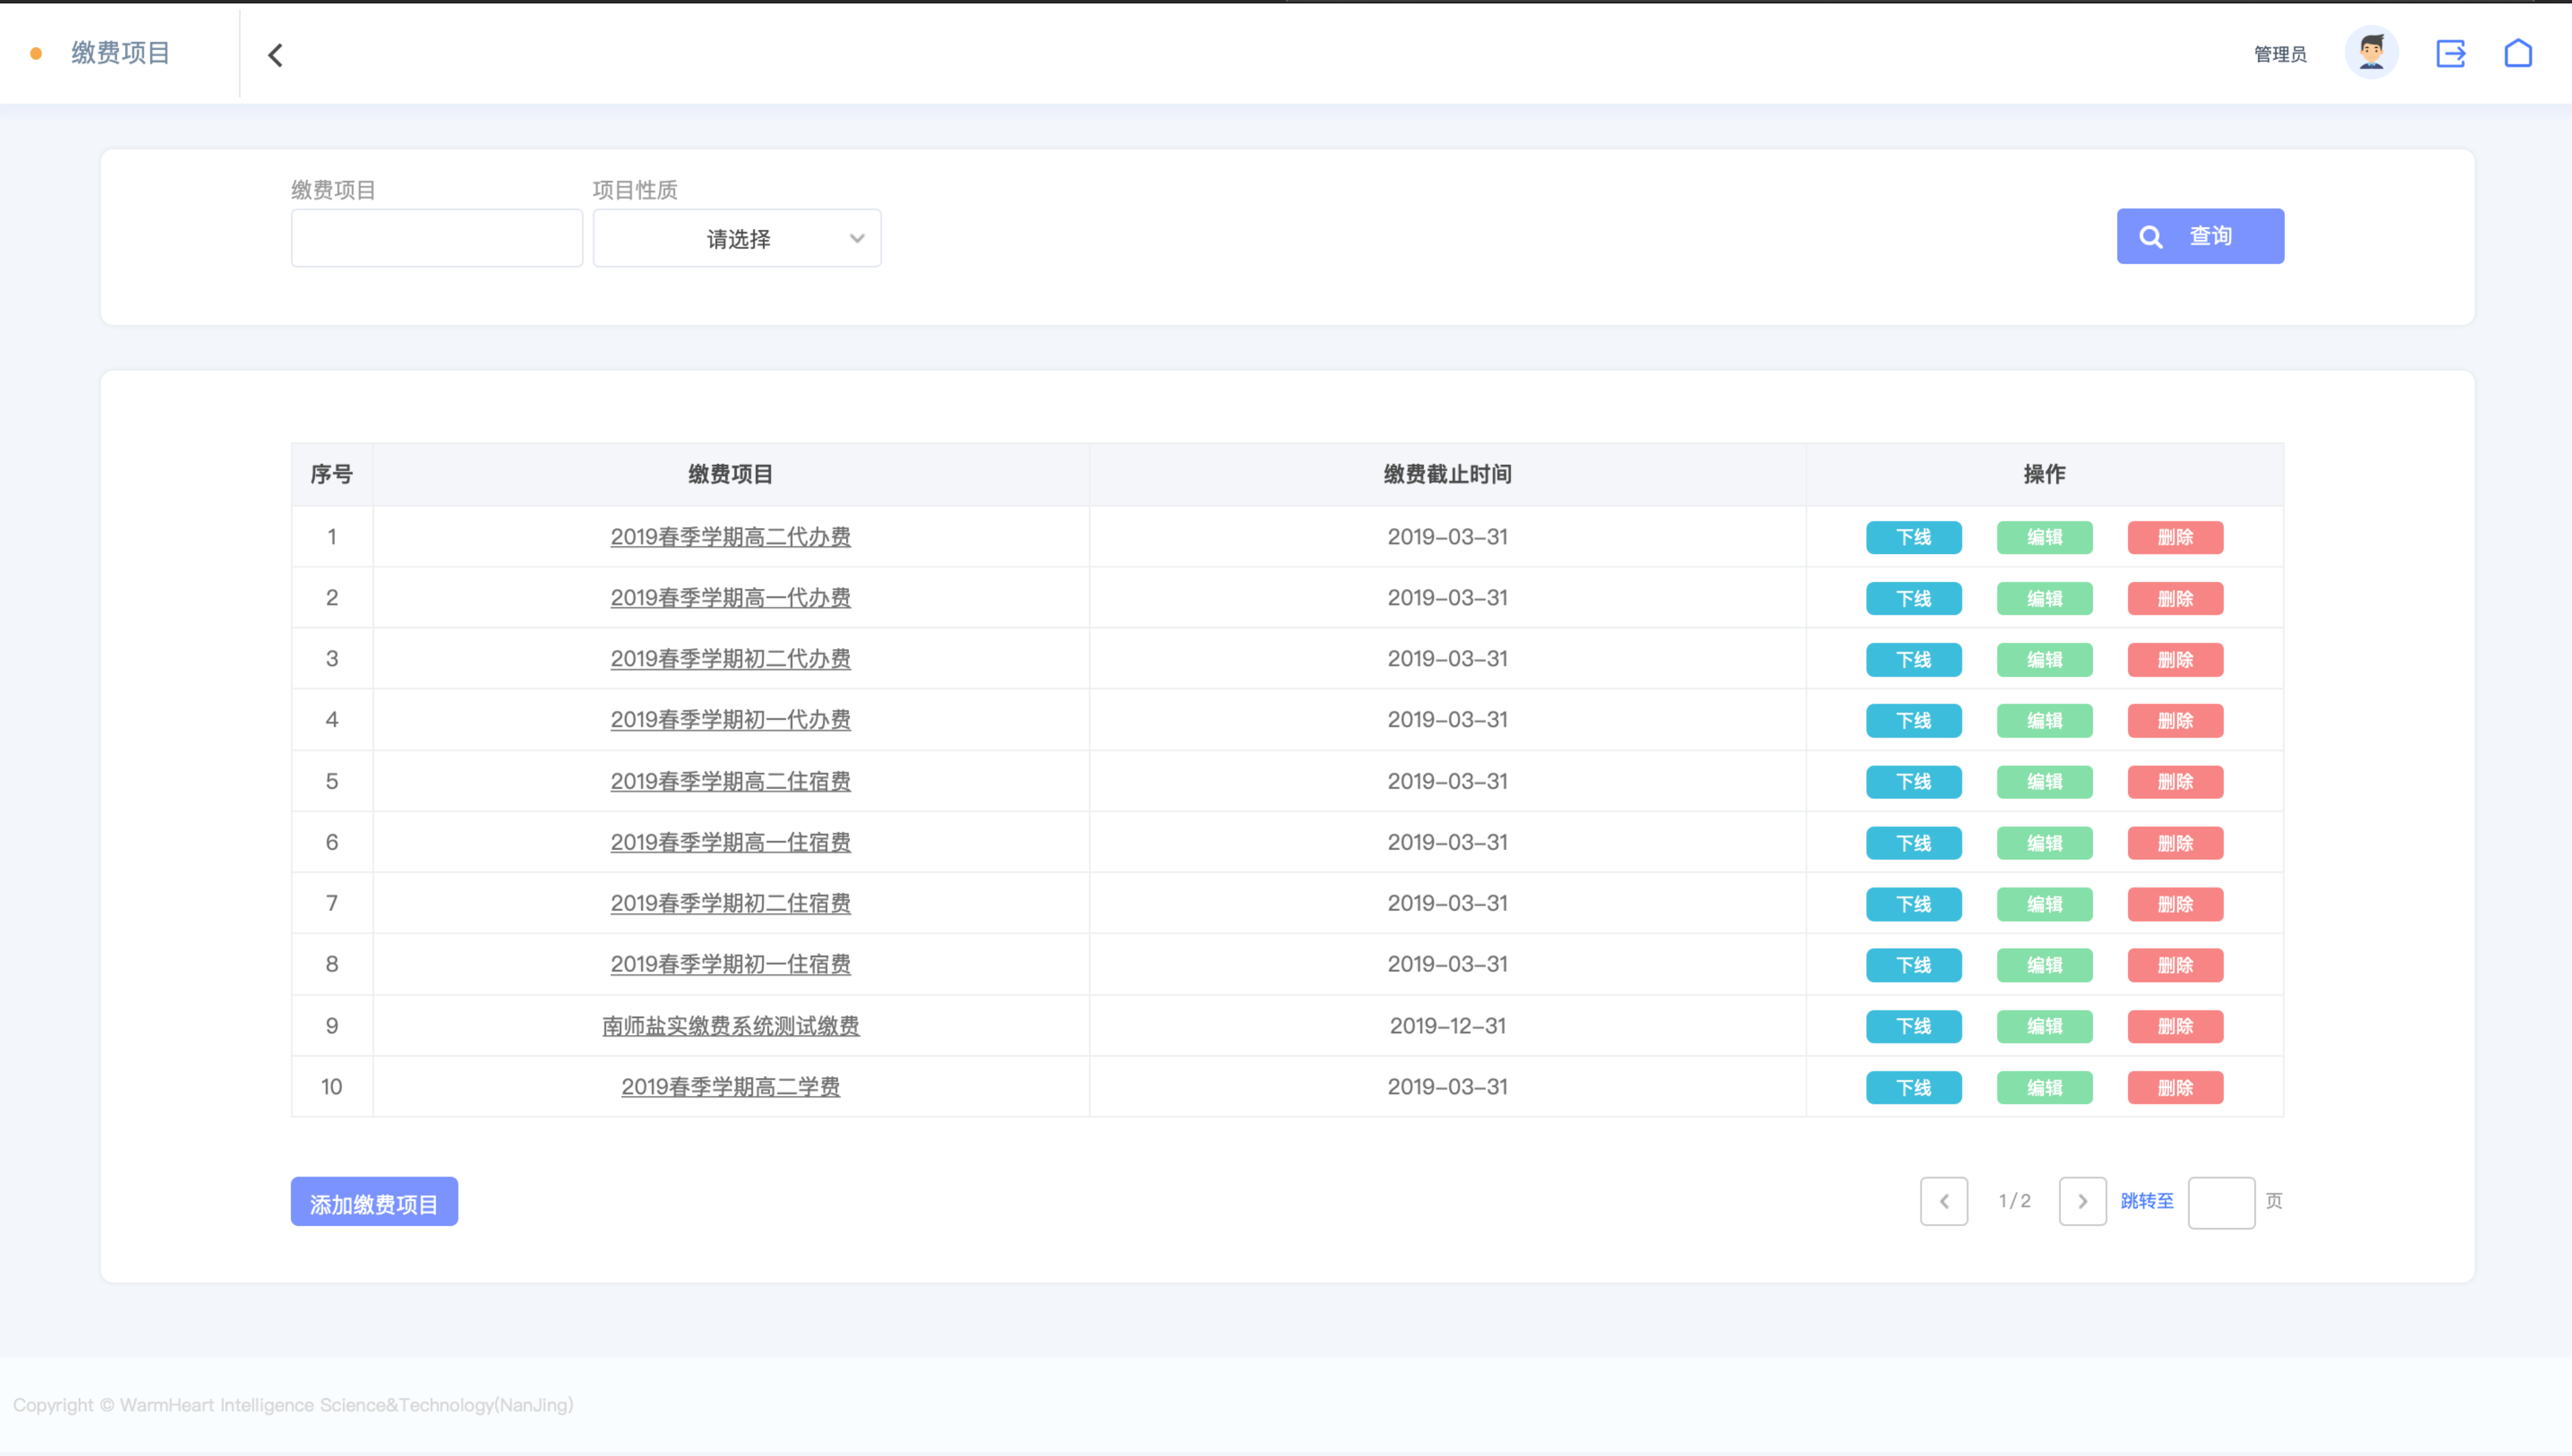The height and width of the screenshot is (1456, 2572).
Task: Click the 操作 column header
Action: pyautogui.click(x=2044, y=474)
